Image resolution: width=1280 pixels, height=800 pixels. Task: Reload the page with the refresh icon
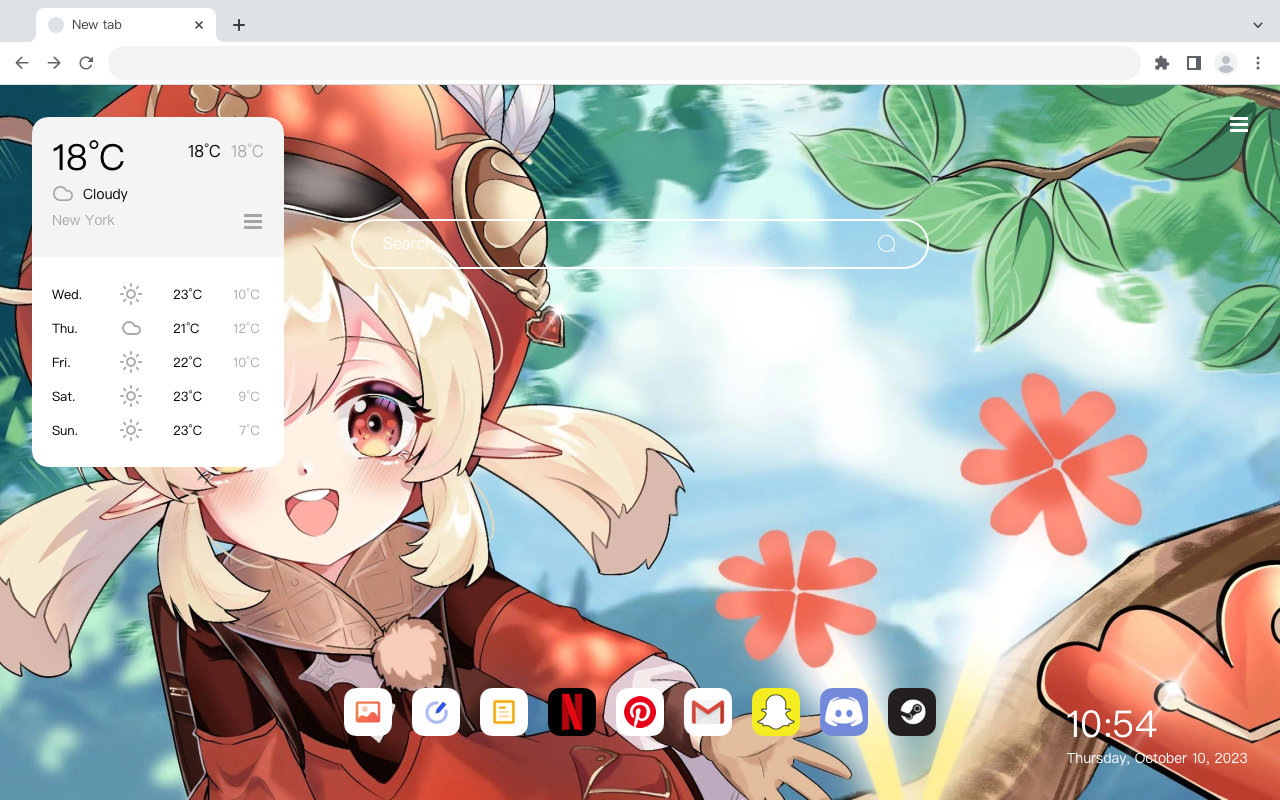[x=86, y=63]
